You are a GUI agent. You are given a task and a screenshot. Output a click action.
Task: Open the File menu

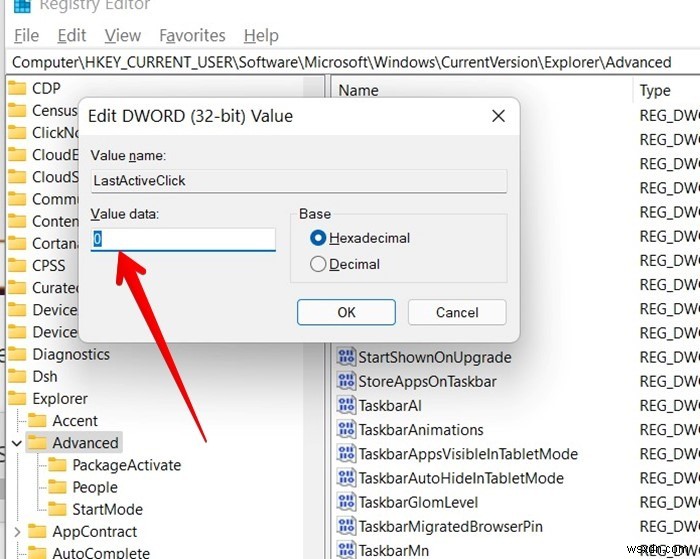(26, 35)
